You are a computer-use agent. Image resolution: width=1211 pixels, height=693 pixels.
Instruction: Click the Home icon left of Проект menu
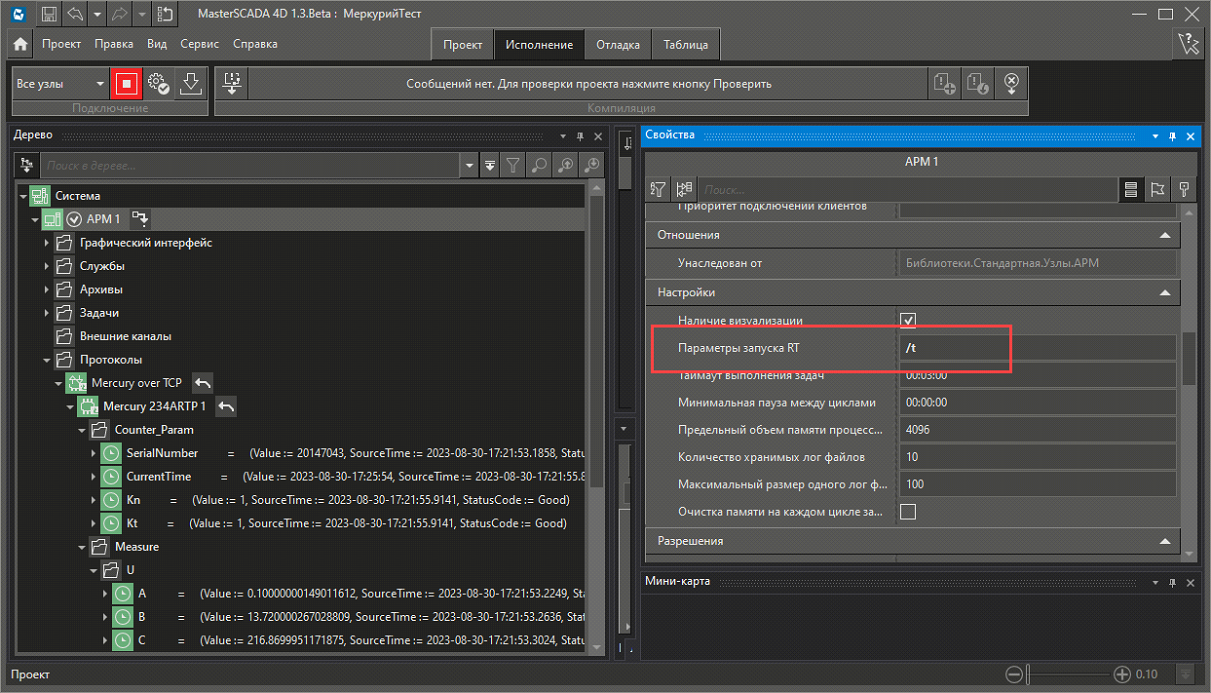coord(21,45)
